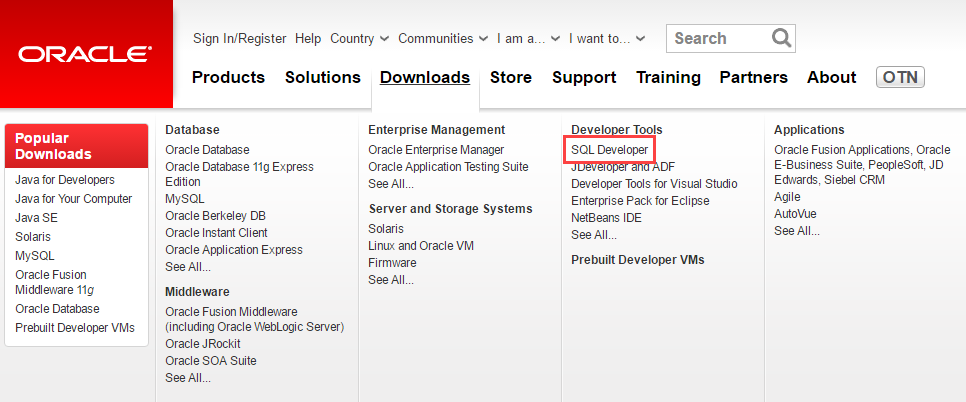
Task: Click the Database section heading
Action: [x=192, y=130]
